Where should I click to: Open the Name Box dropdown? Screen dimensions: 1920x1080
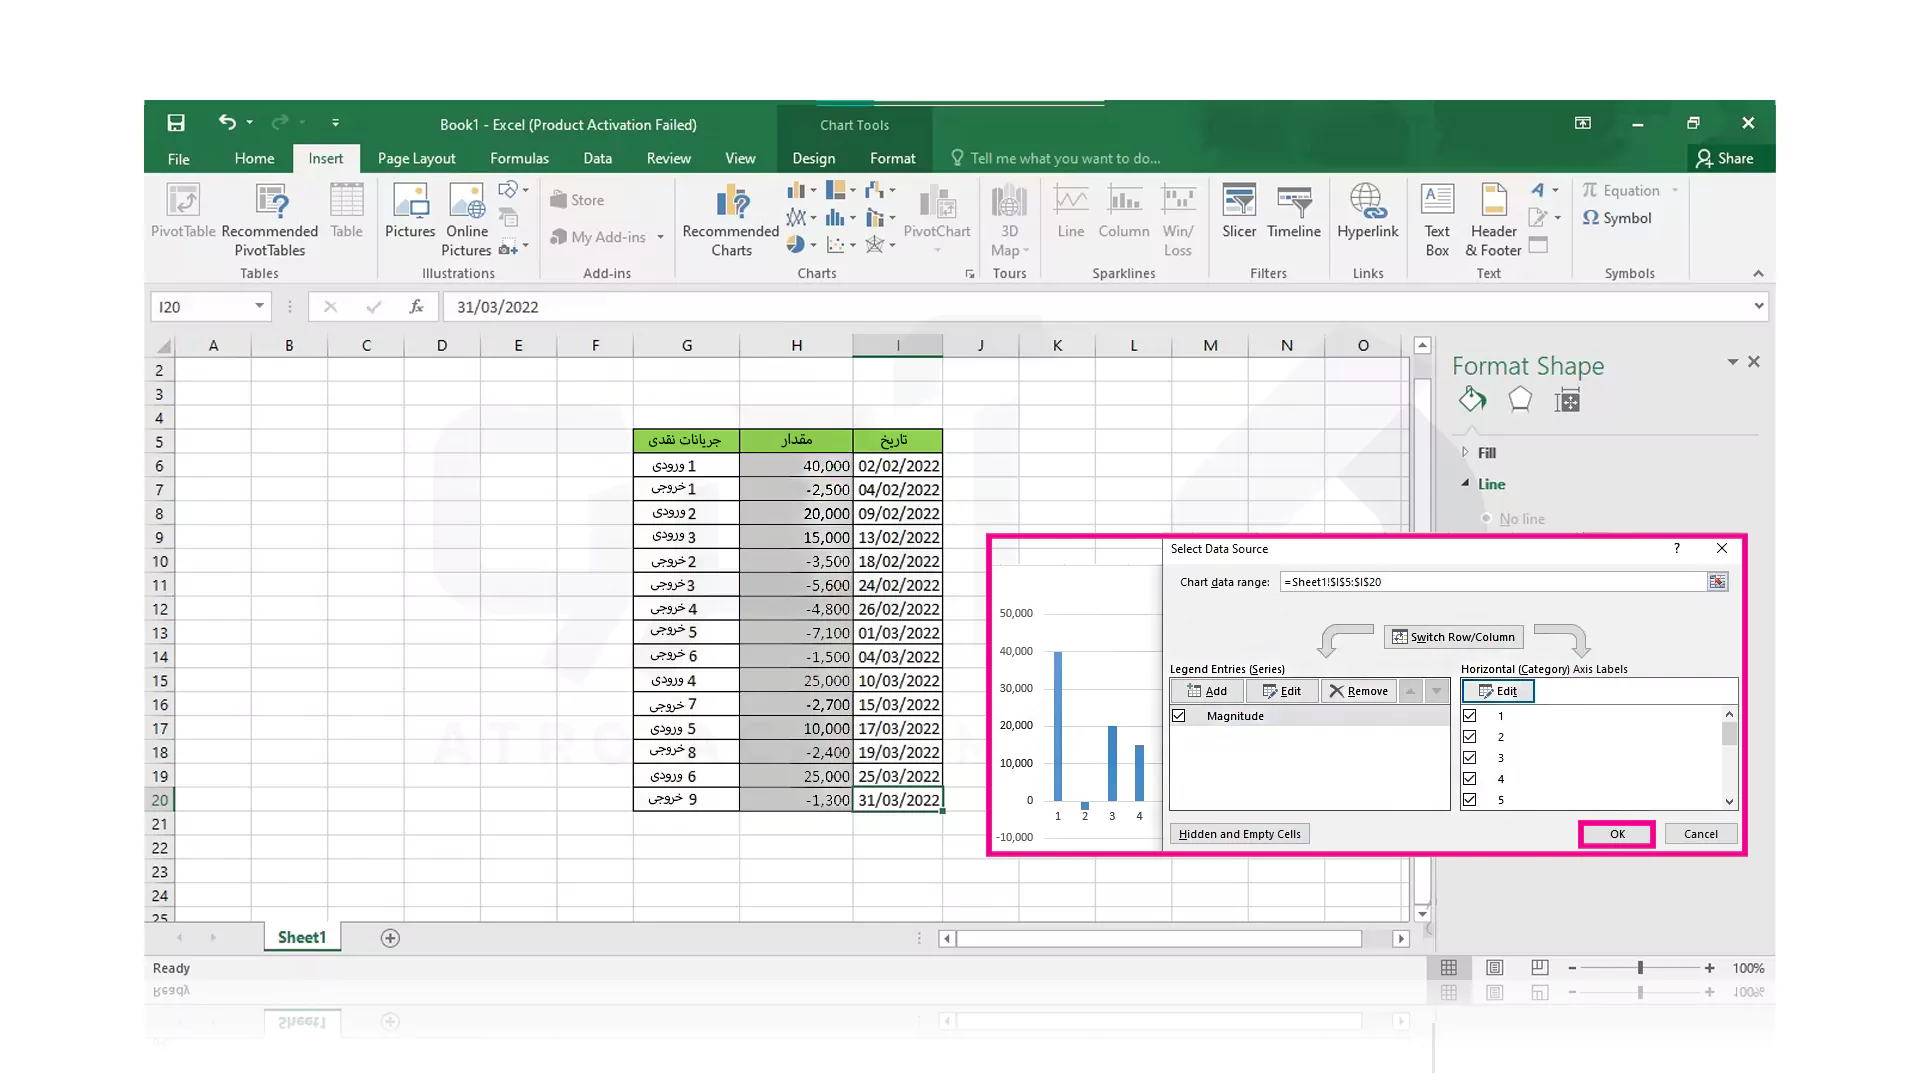click(x=259, y=306)
